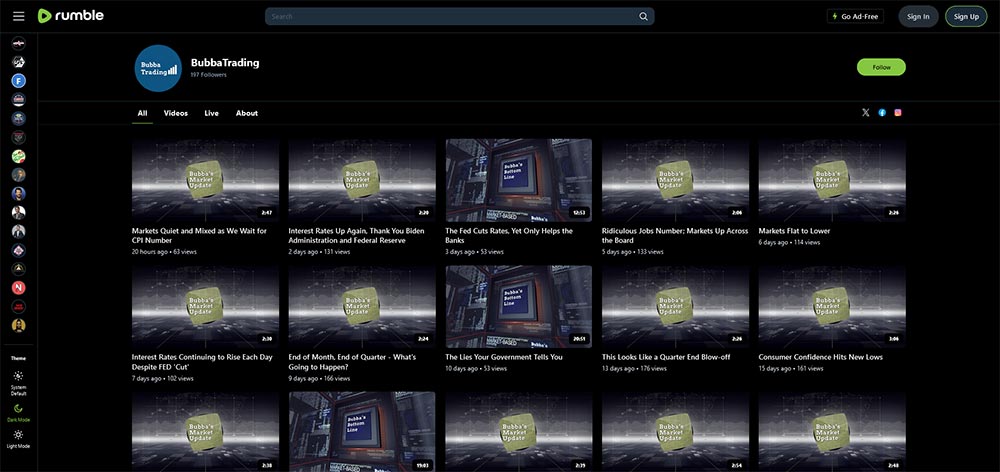
Task: Click title 'End of Month, End of Quarter'
Action: pos(352,362)
